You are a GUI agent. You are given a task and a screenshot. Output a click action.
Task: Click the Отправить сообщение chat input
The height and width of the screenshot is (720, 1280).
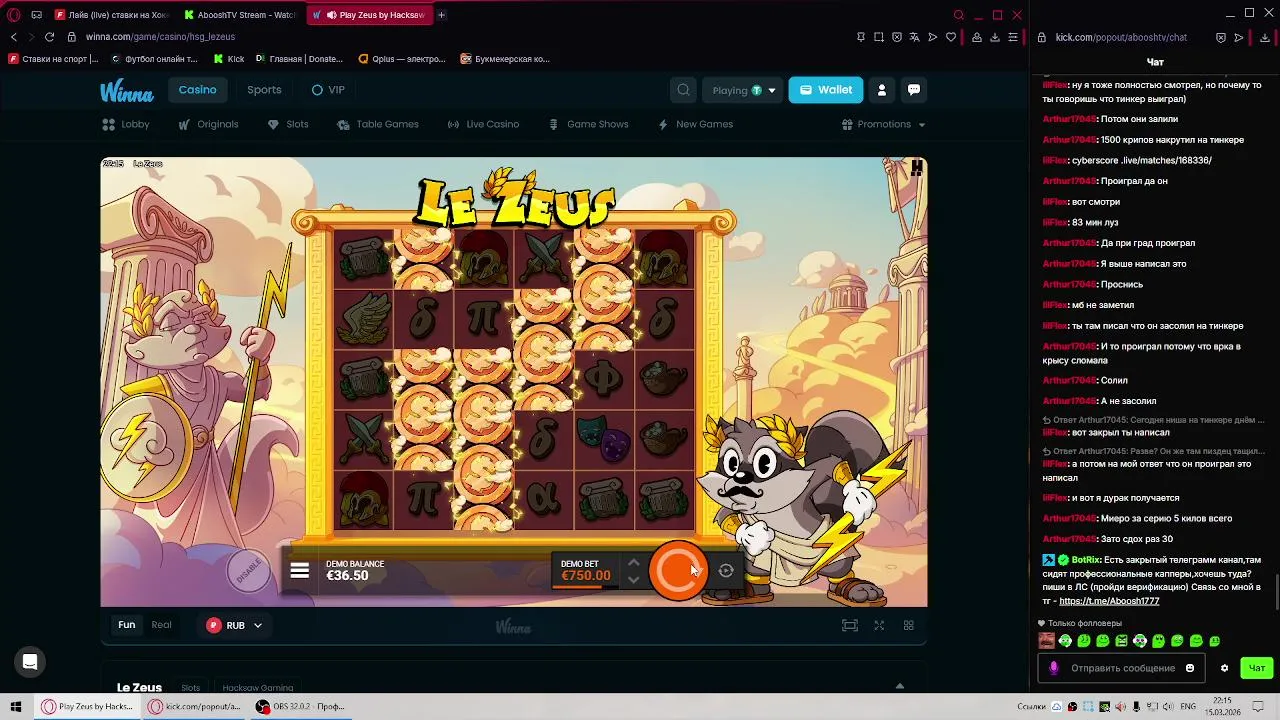tap(1123, 668)
